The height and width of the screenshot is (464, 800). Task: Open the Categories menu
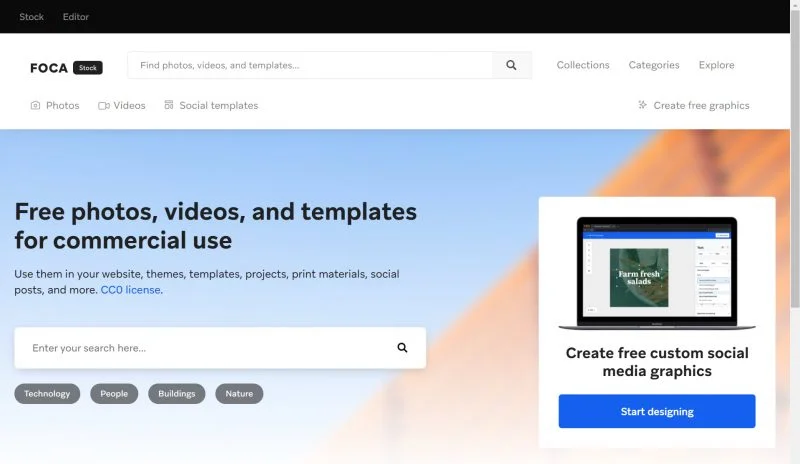[x=654, y=65]
